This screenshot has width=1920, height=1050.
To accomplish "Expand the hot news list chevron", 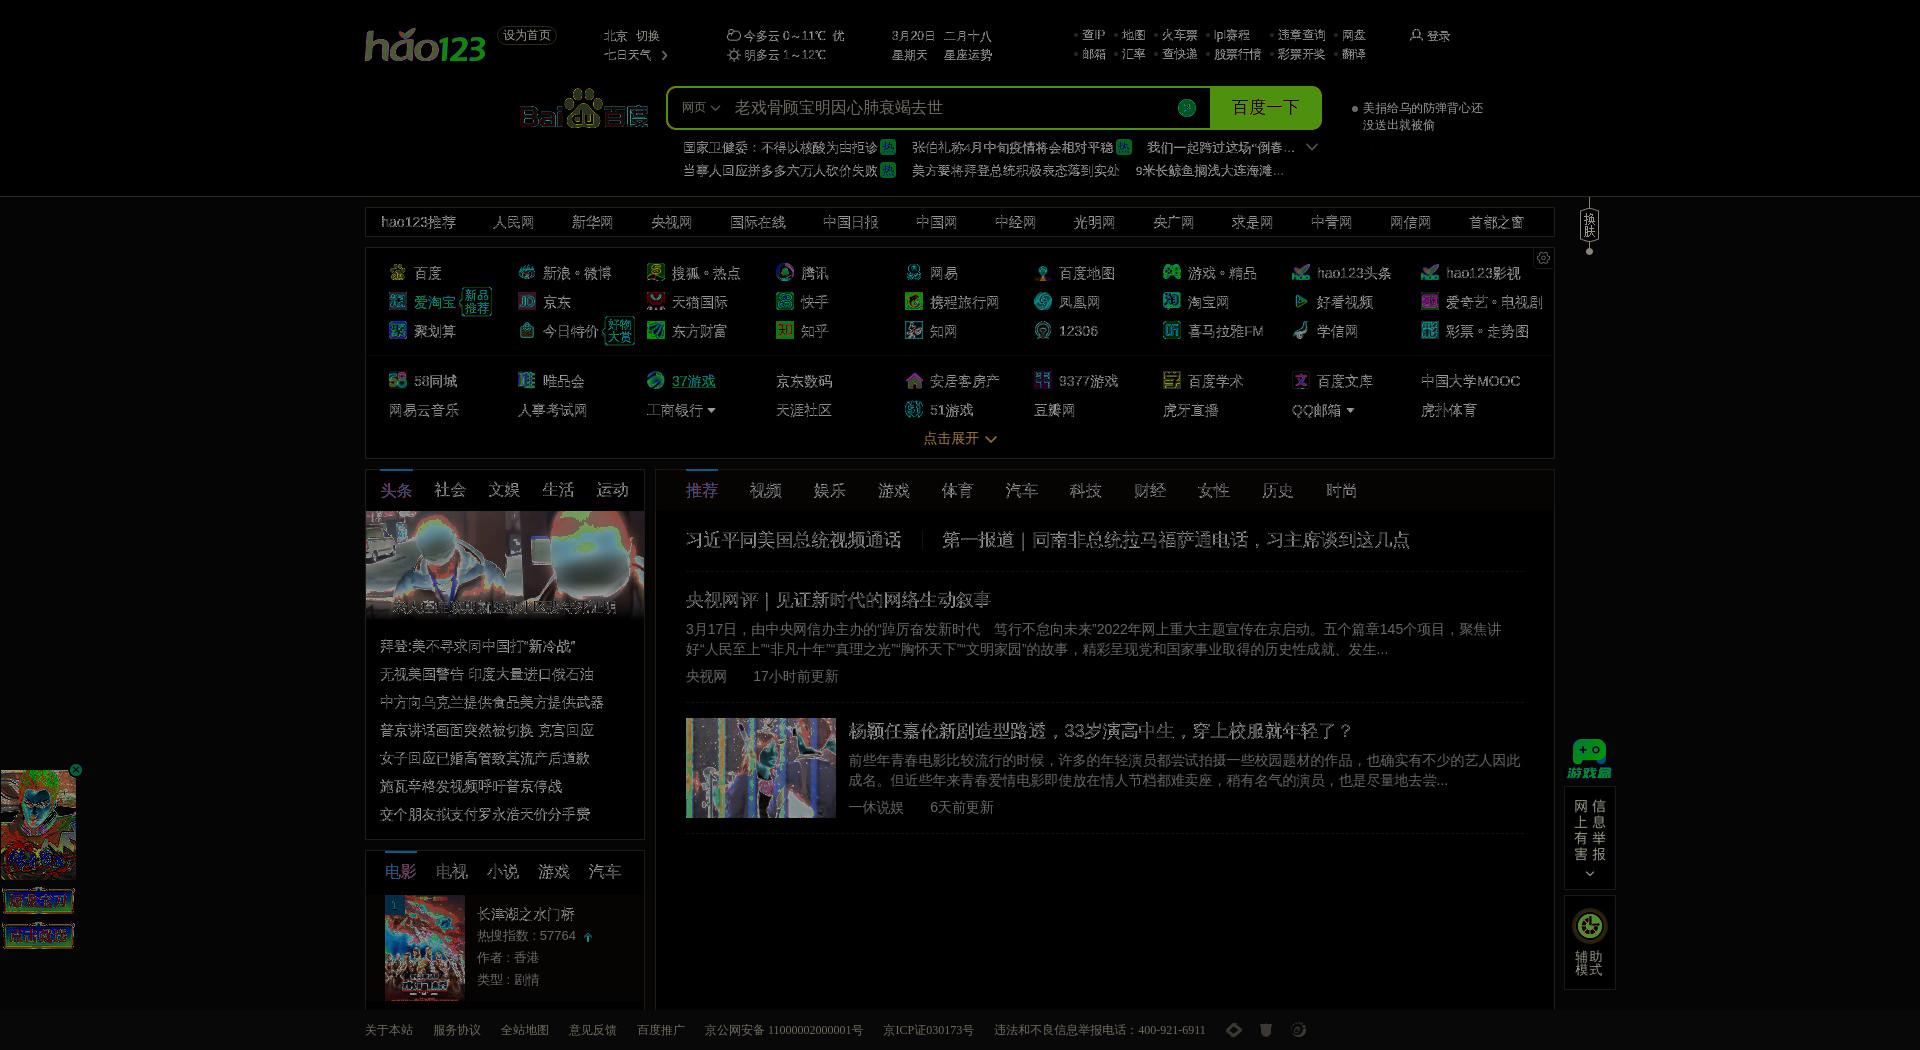I will pyautogui.click(x=1312, y=147).
